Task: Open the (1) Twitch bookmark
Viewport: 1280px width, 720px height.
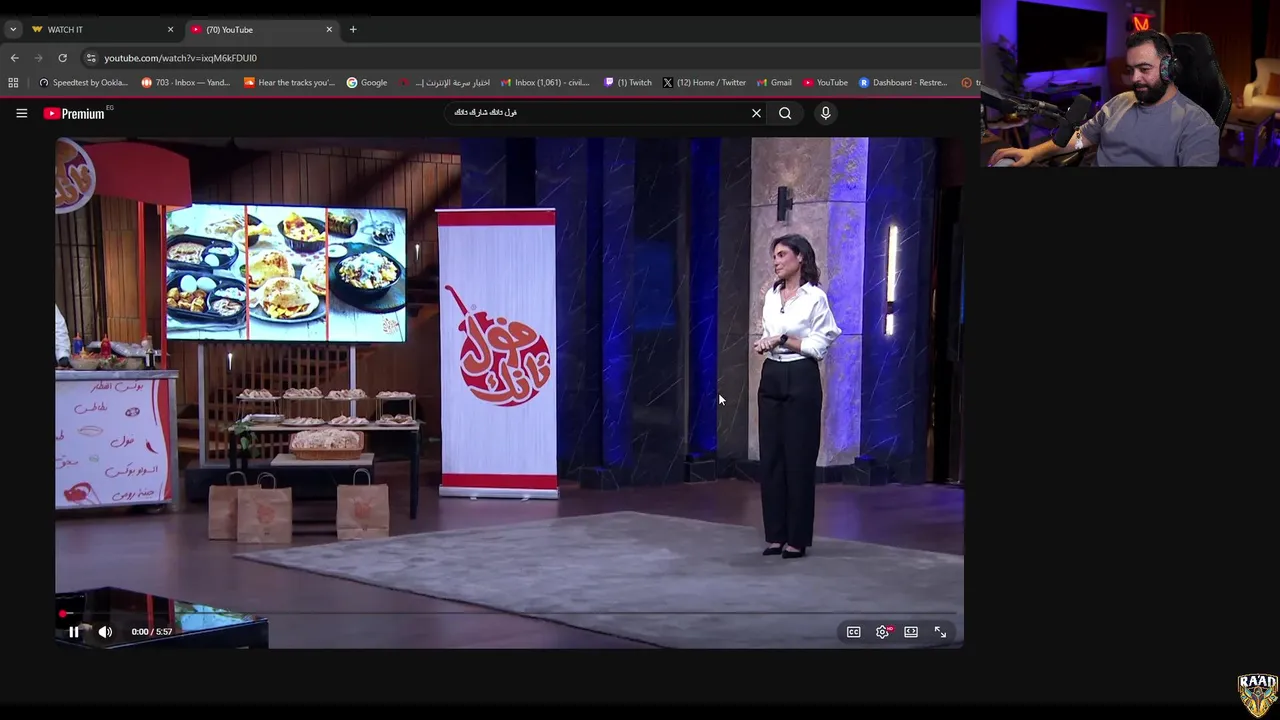Action: [628, 83]
